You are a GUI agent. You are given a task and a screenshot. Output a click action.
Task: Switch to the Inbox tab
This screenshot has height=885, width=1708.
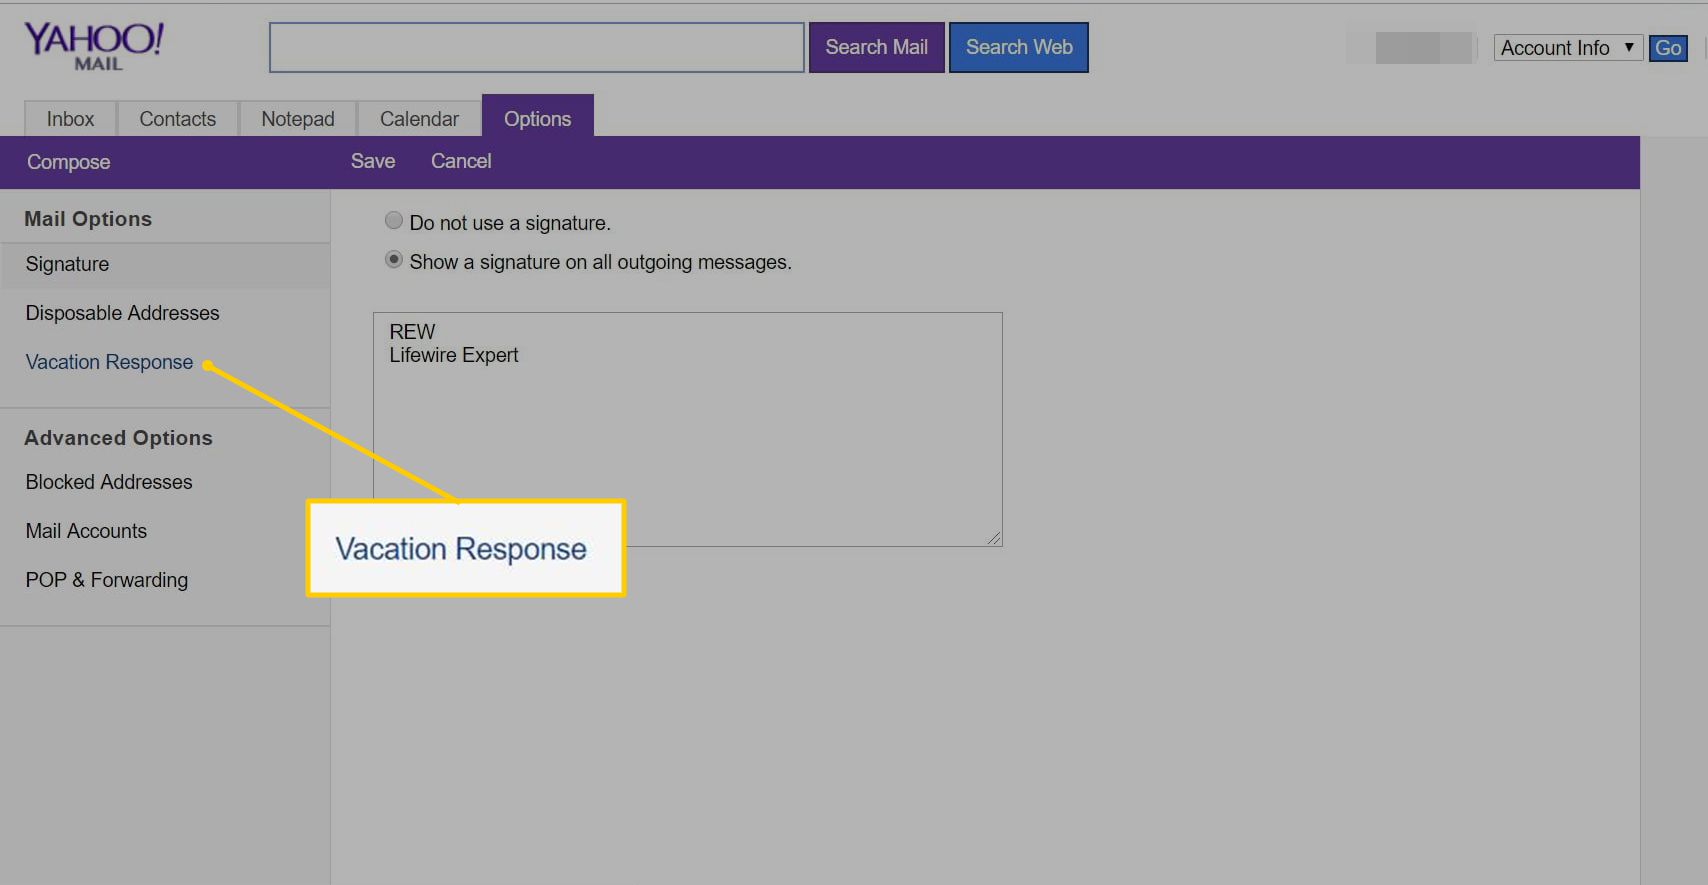[x=70, y=119]
